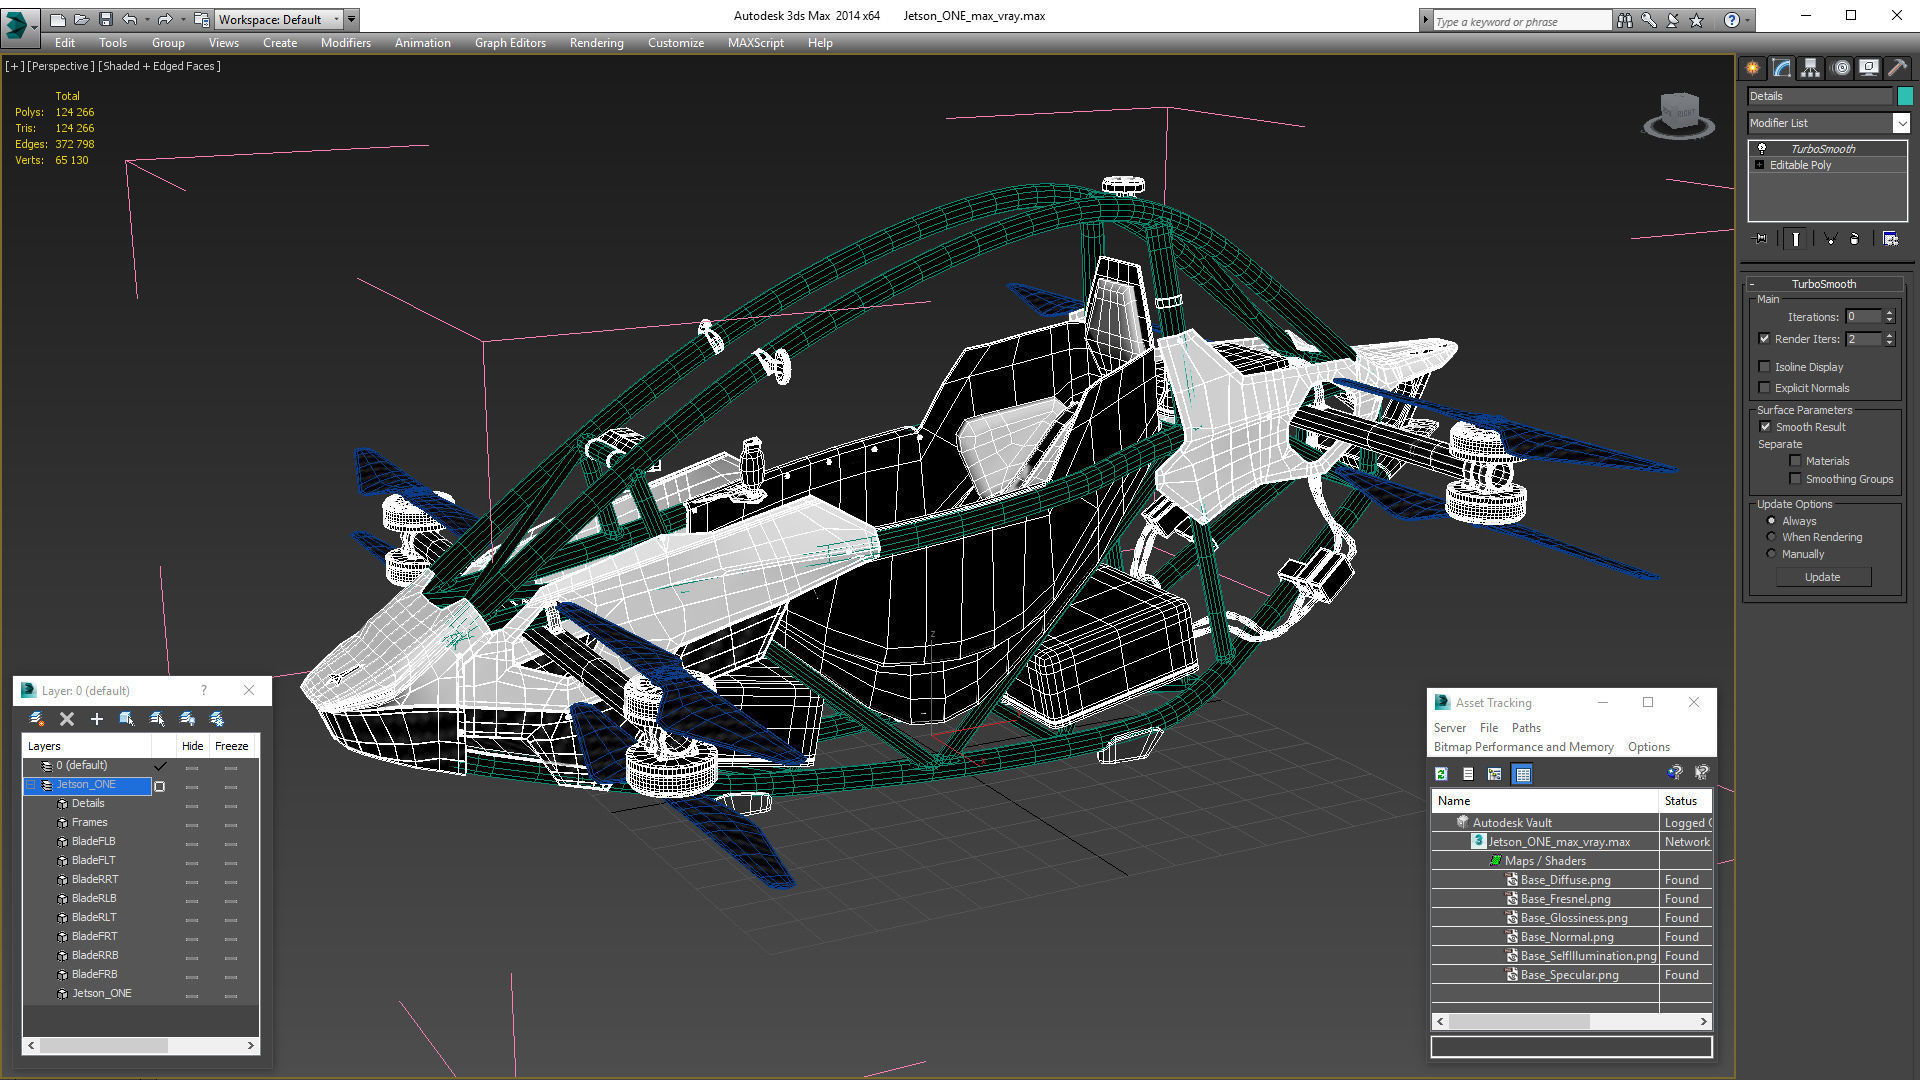Switch to the Motion command panel
Screen dimensions: 1920x1080
(1841, 68)
